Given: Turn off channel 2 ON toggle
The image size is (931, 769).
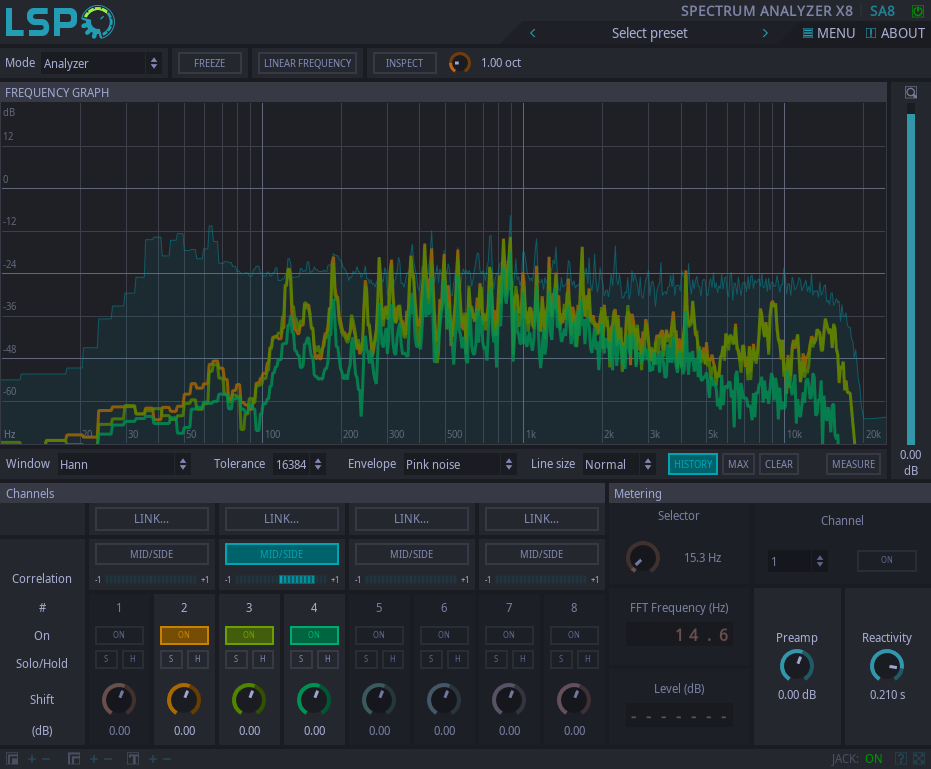Looking at the screenshot, I should tap(184, 635).
